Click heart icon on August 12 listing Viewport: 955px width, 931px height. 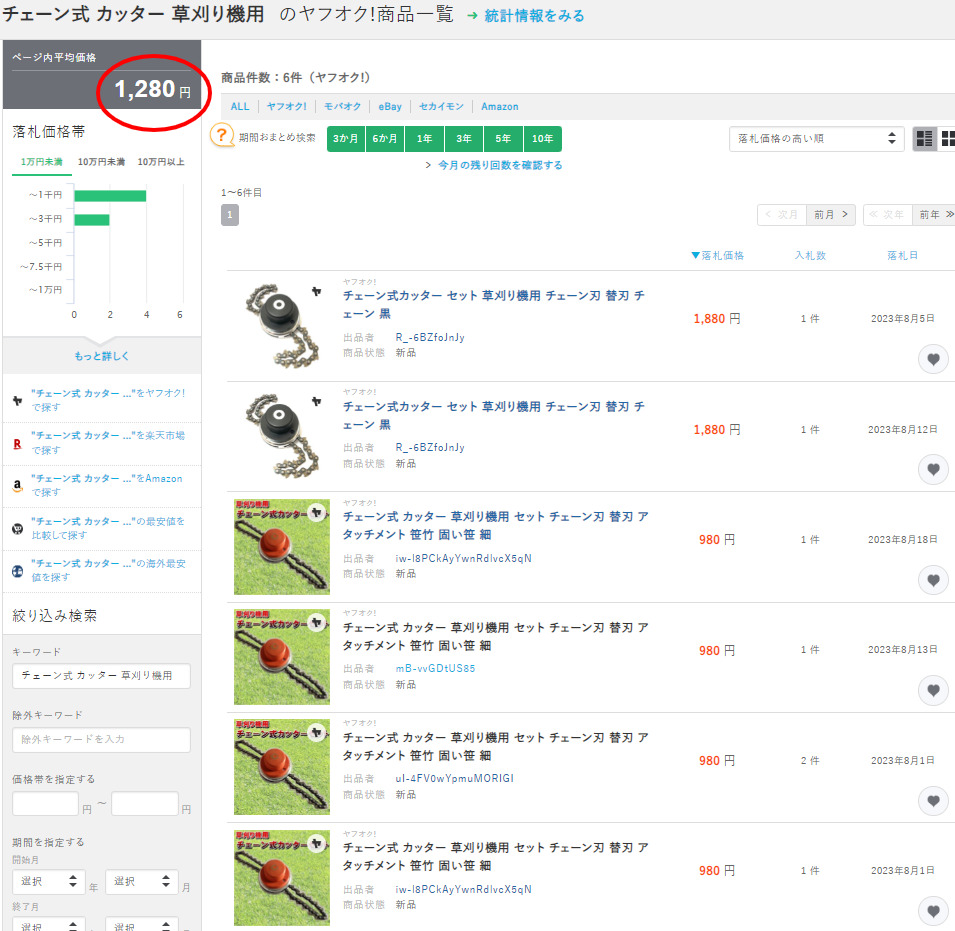point(932,469)
